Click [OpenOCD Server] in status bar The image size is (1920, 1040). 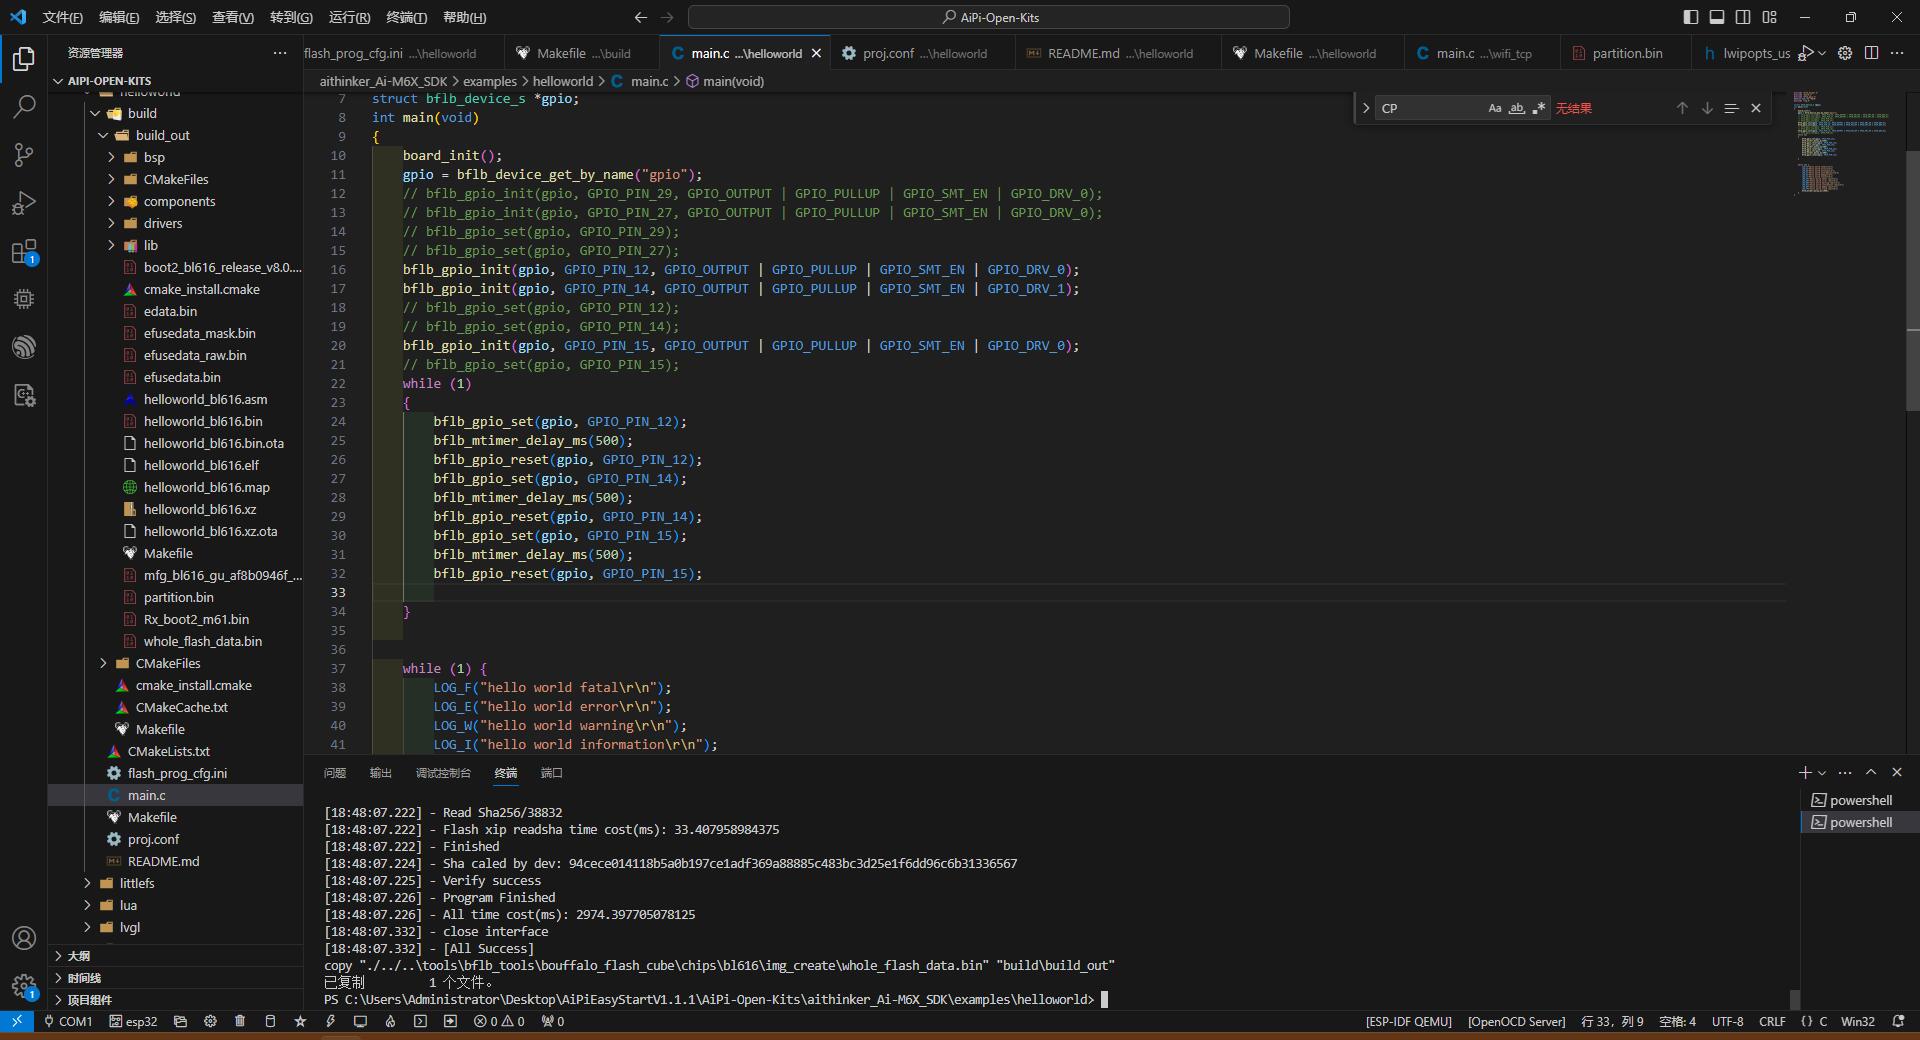tap(1516, 1021)
